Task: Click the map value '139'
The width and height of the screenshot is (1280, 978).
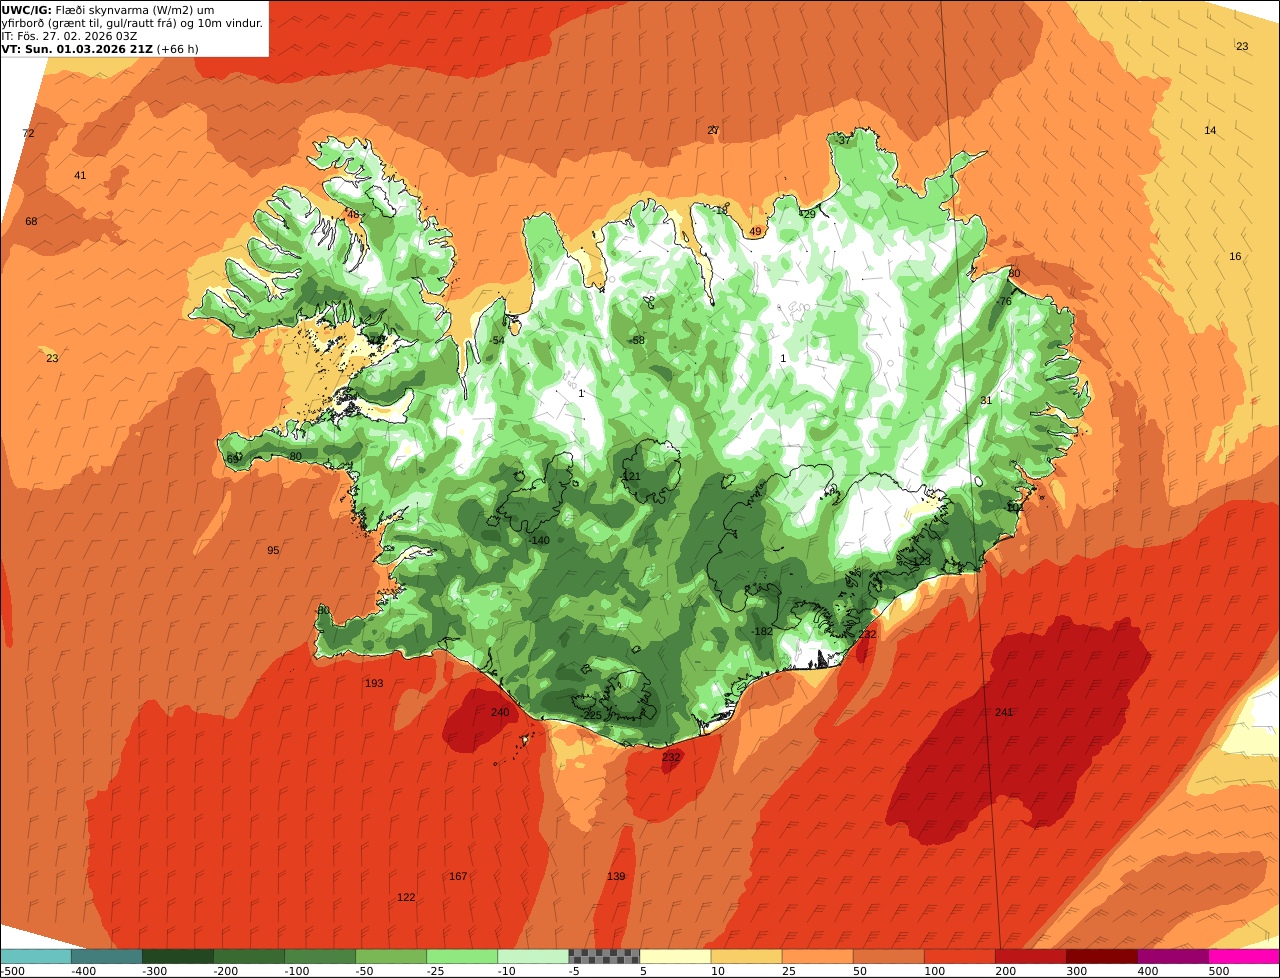Action: click(x=616, y=876)
